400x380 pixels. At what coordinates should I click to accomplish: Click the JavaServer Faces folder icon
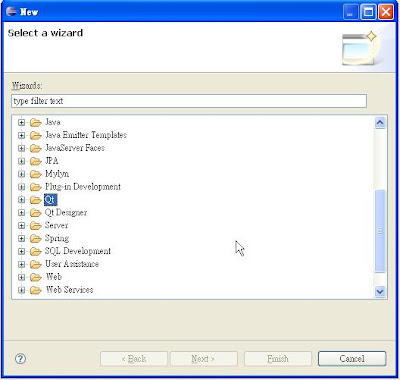[35, 148]
